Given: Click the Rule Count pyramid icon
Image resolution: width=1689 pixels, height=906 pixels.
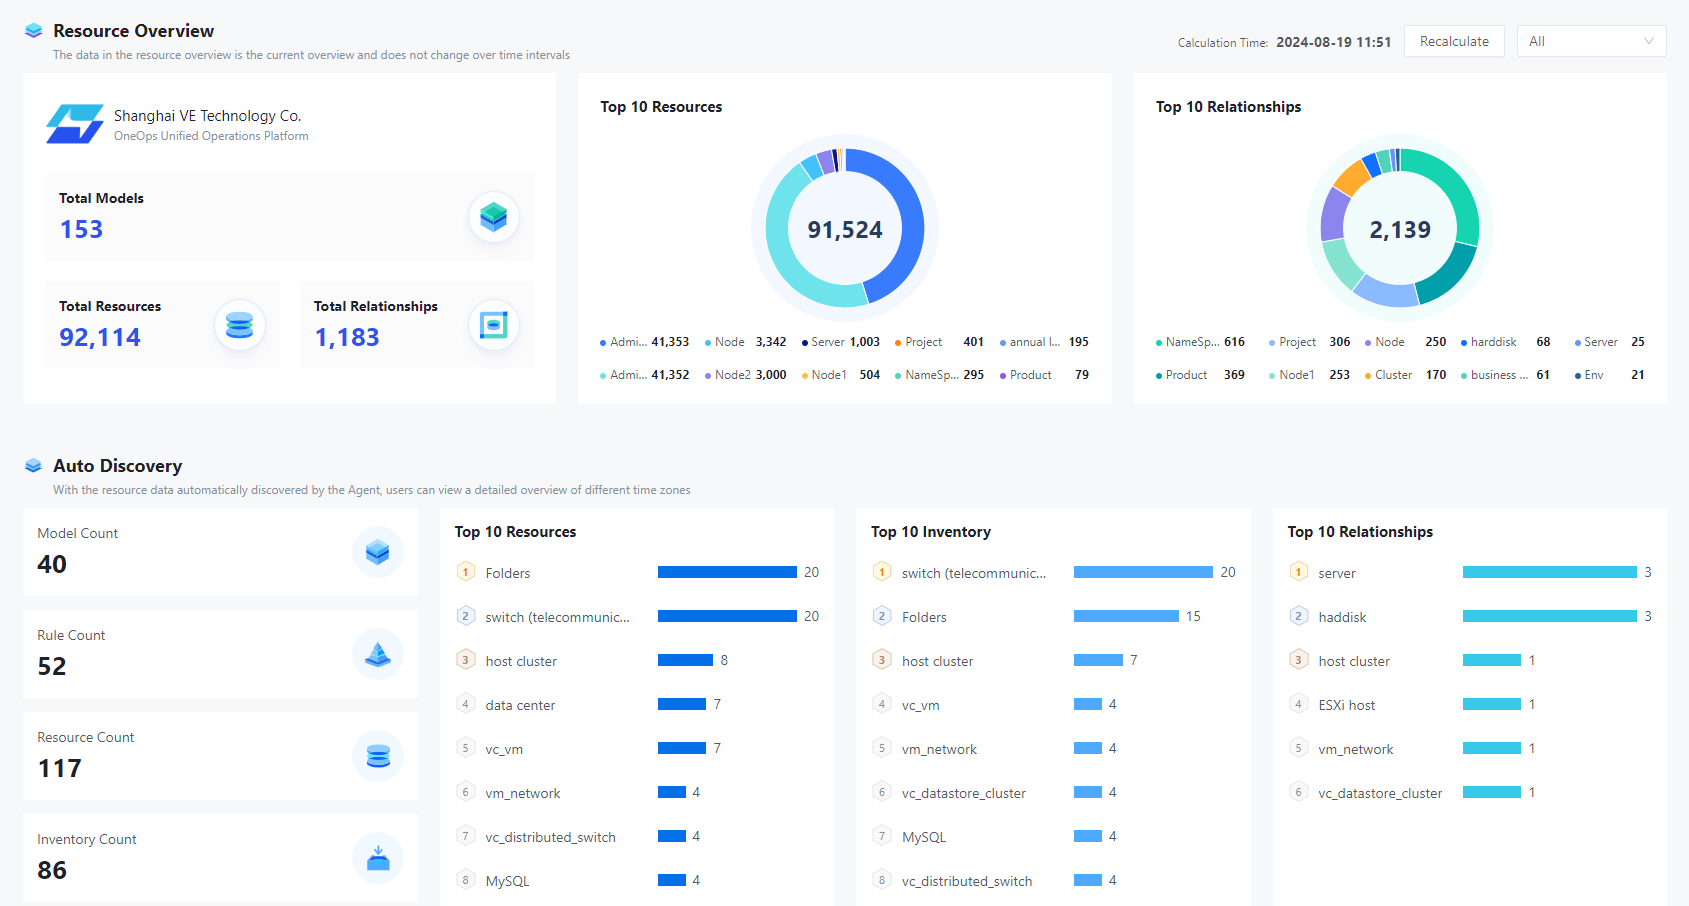Looking at the screenshot, I should 378,654.
